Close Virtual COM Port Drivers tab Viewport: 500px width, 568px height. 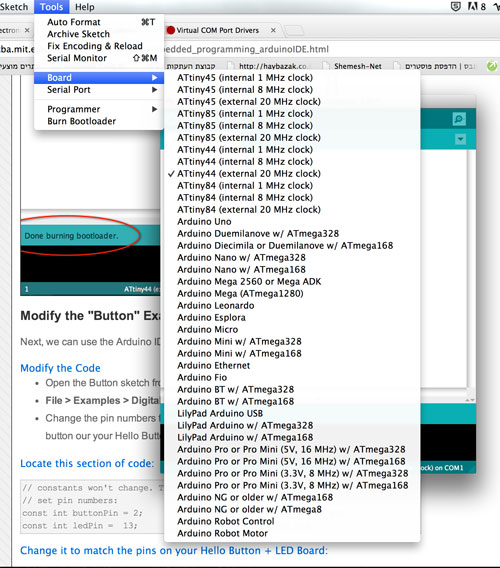(x=273, y=30)
